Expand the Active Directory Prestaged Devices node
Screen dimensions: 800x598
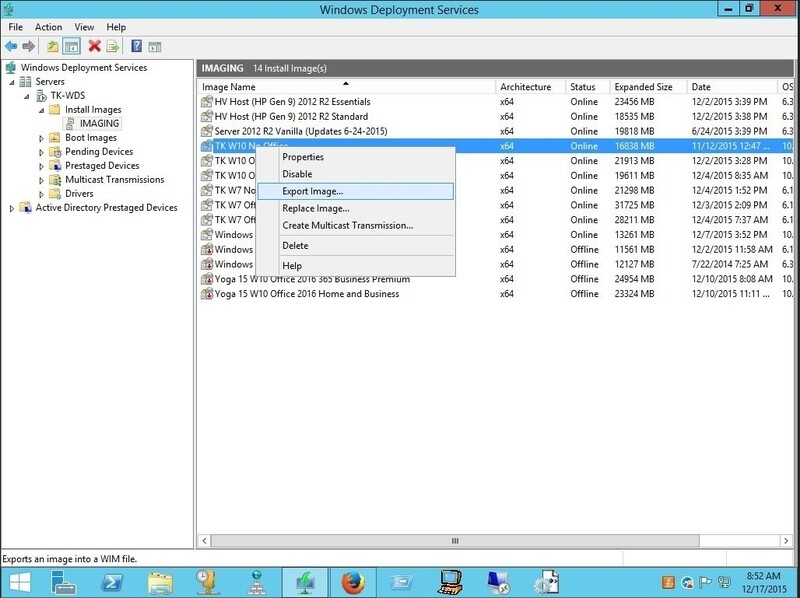tap(11, 209)
